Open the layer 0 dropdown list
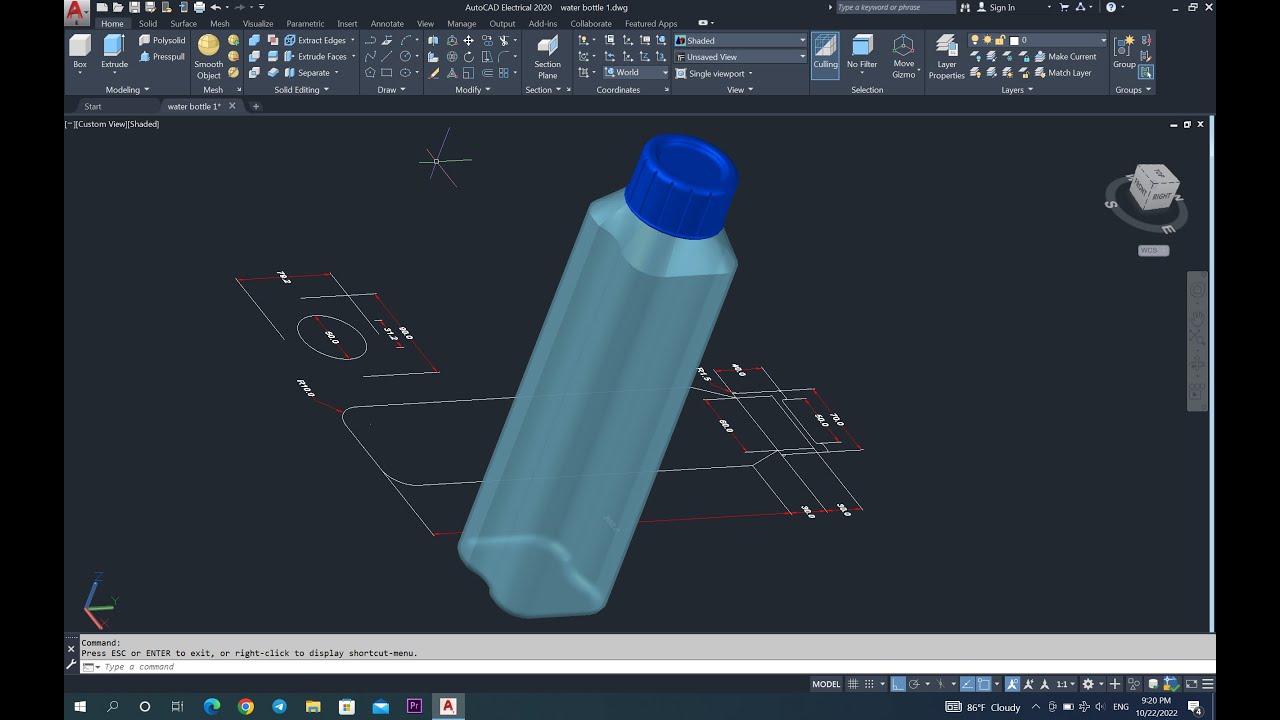The height and width of the screenshot is (720, 1280). (1038, 41)
